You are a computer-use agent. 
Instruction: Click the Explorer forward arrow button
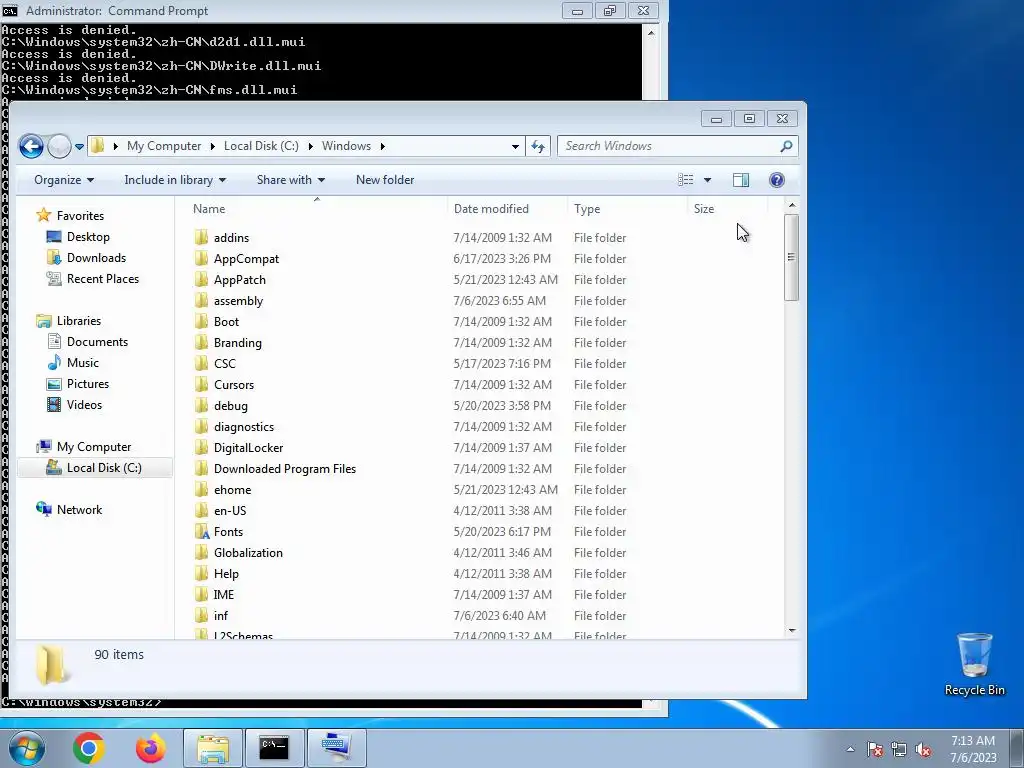[x=59, y=146]
